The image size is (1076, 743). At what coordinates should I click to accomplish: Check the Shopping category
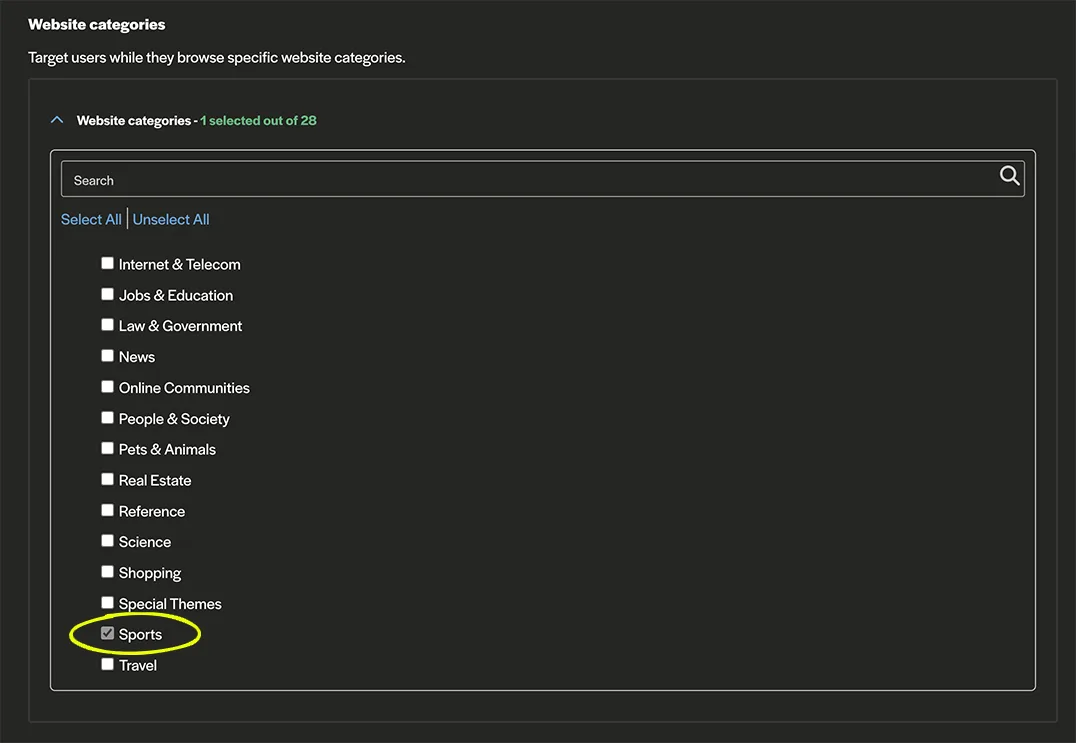click(x=107, y=571)
